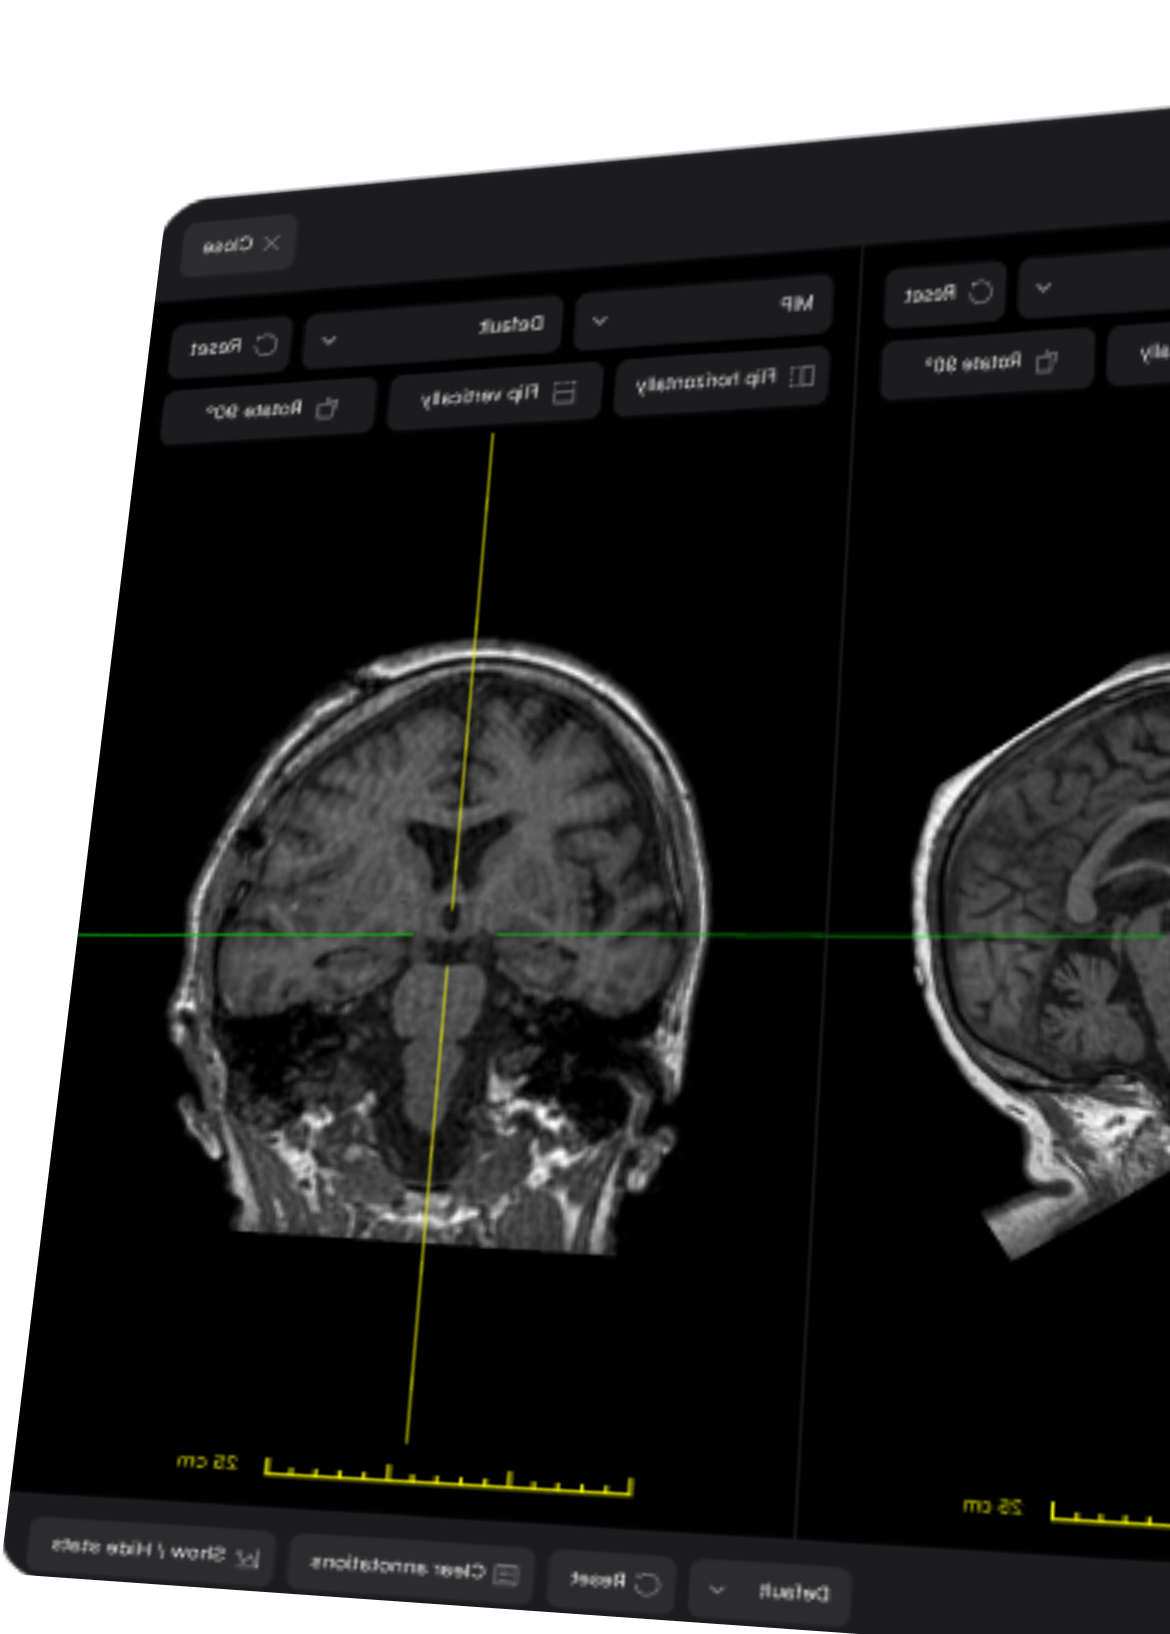Open the Default dropdown in bottom toolbar
Image resolution: width=1170 pixels, height=1634 pixels.
769,1591
